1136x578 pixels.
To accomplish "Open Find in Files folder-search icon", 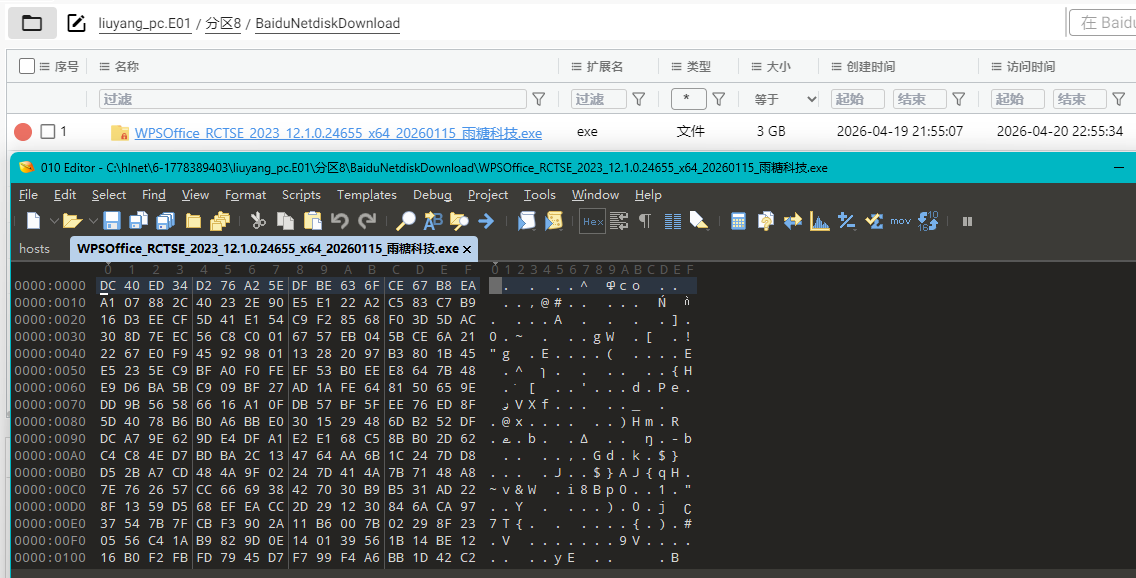I will coord(459,221).
